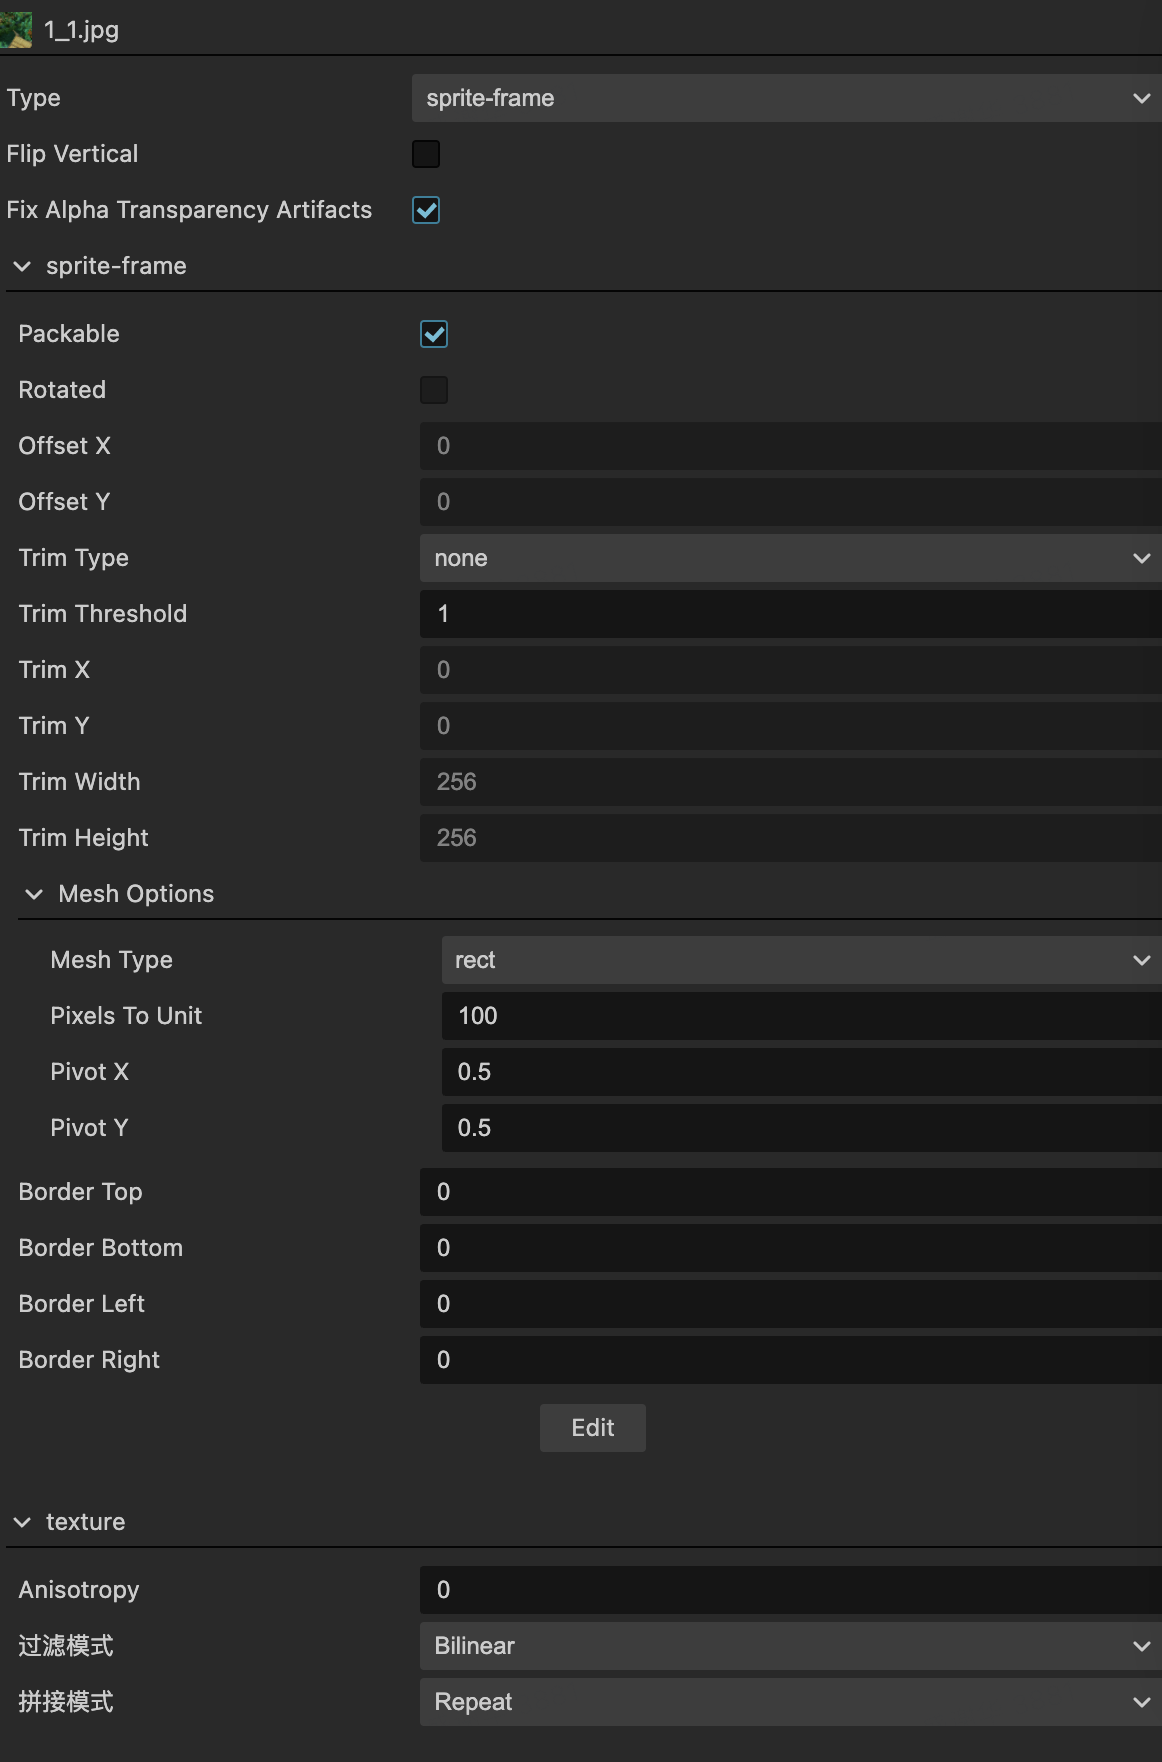Viewport: 1162px width, 1762px height.
Task: Open the Mesh Type dropdown
Action: coord(800,960)
